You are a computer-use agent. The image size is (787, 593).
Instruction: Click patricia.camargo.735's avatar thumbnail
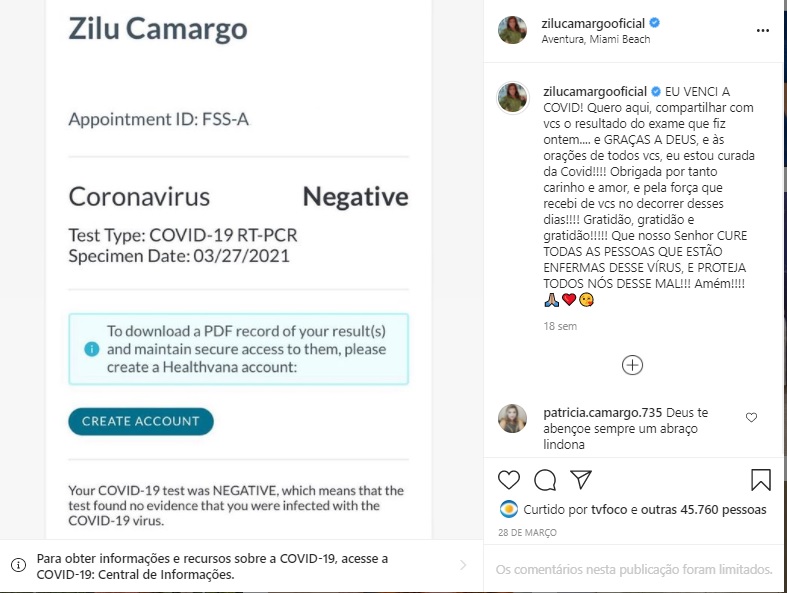pyautogui.click(x=512, y=418)
